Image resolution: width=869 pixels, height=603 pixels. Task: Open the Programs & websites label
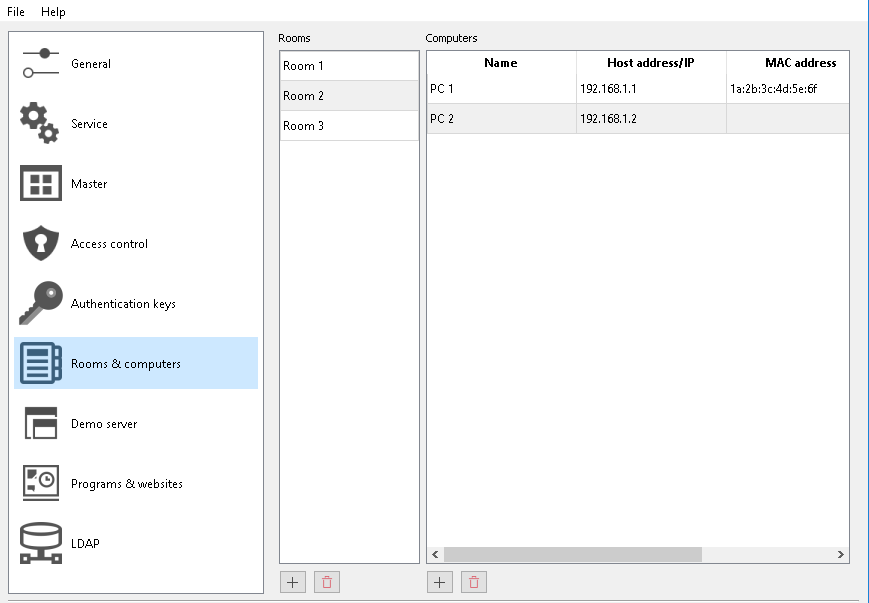point(127,483)
